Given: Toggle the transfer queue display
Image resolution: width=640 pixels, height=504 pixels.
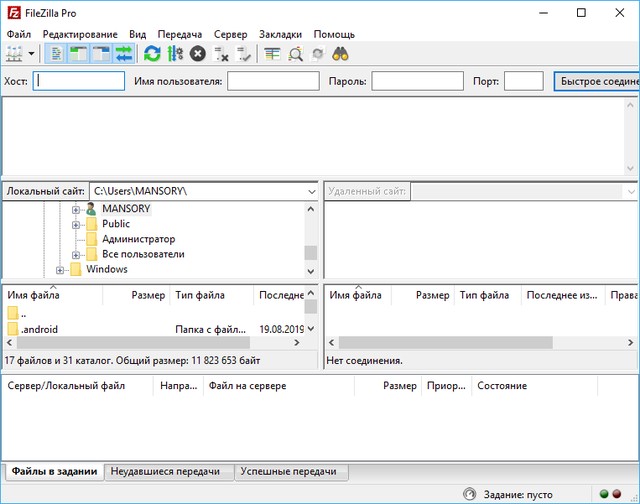Looking at the screenshot, I should click(125, 54).
